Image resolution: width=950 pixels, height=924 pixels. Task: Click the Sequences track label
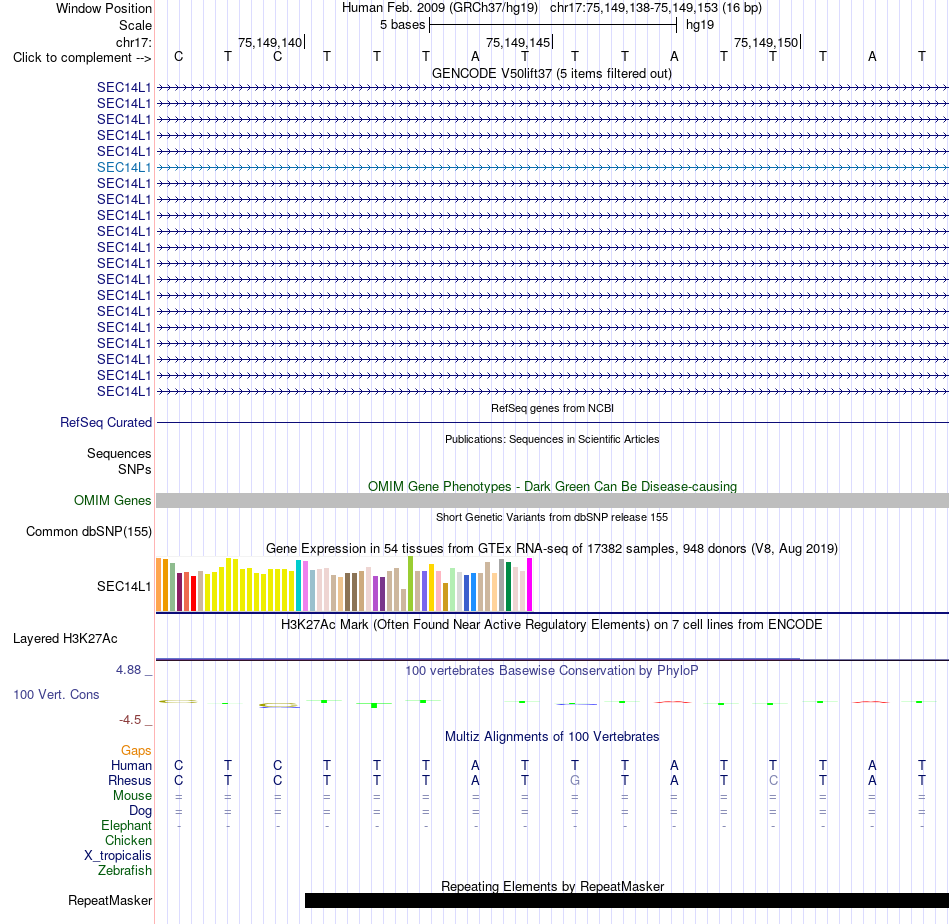(119, 453)
